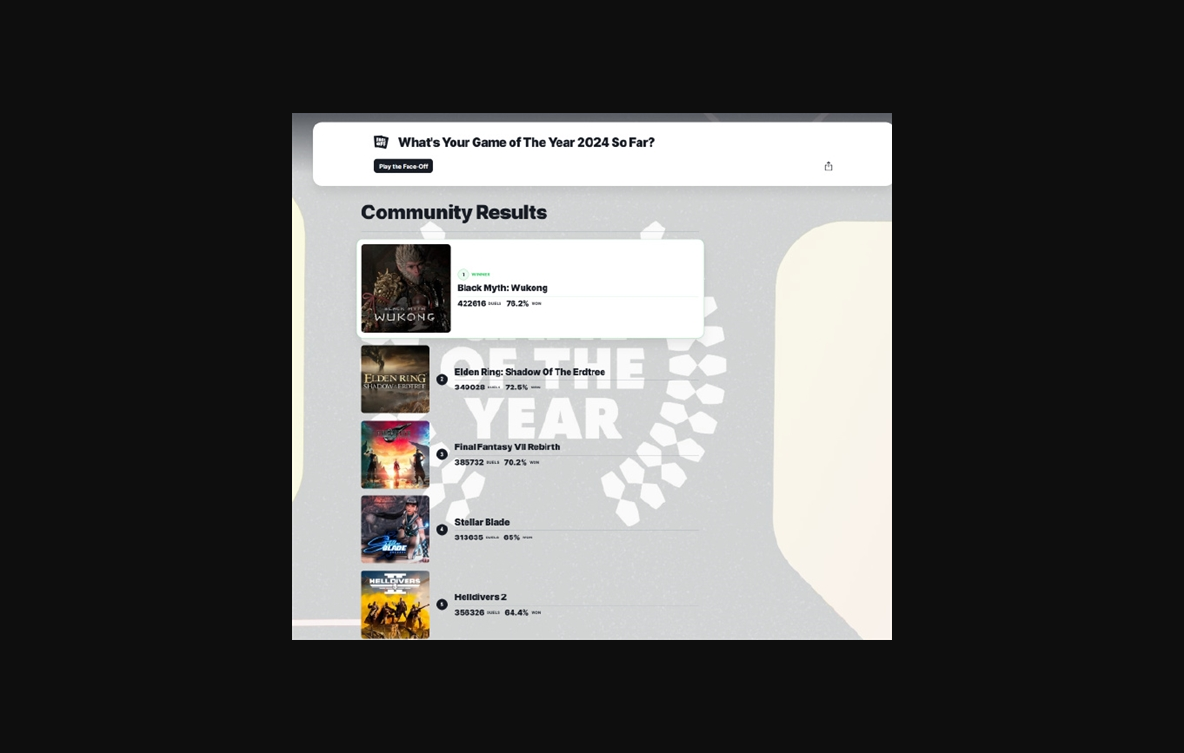Click the rank 5 badge beside Helldivers 2
The image size is (1184, 753).
442,604
